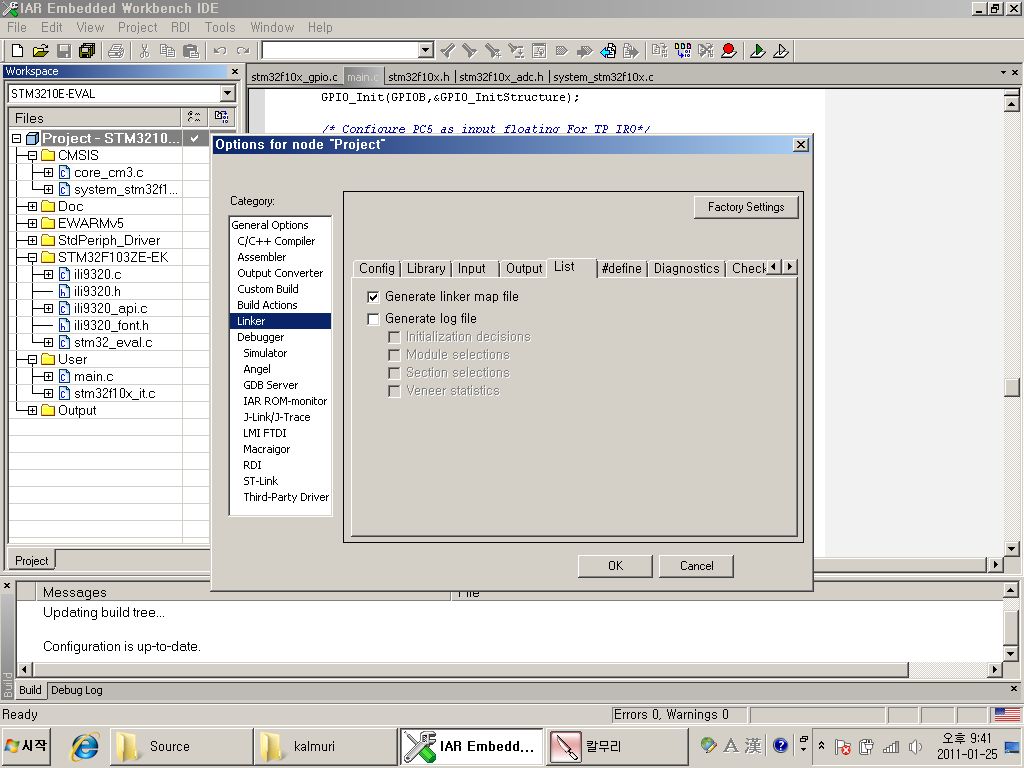Click the Hanja input tray icon
The width and height of the screenshot is (1024, 768).
(x=753, y=745)
